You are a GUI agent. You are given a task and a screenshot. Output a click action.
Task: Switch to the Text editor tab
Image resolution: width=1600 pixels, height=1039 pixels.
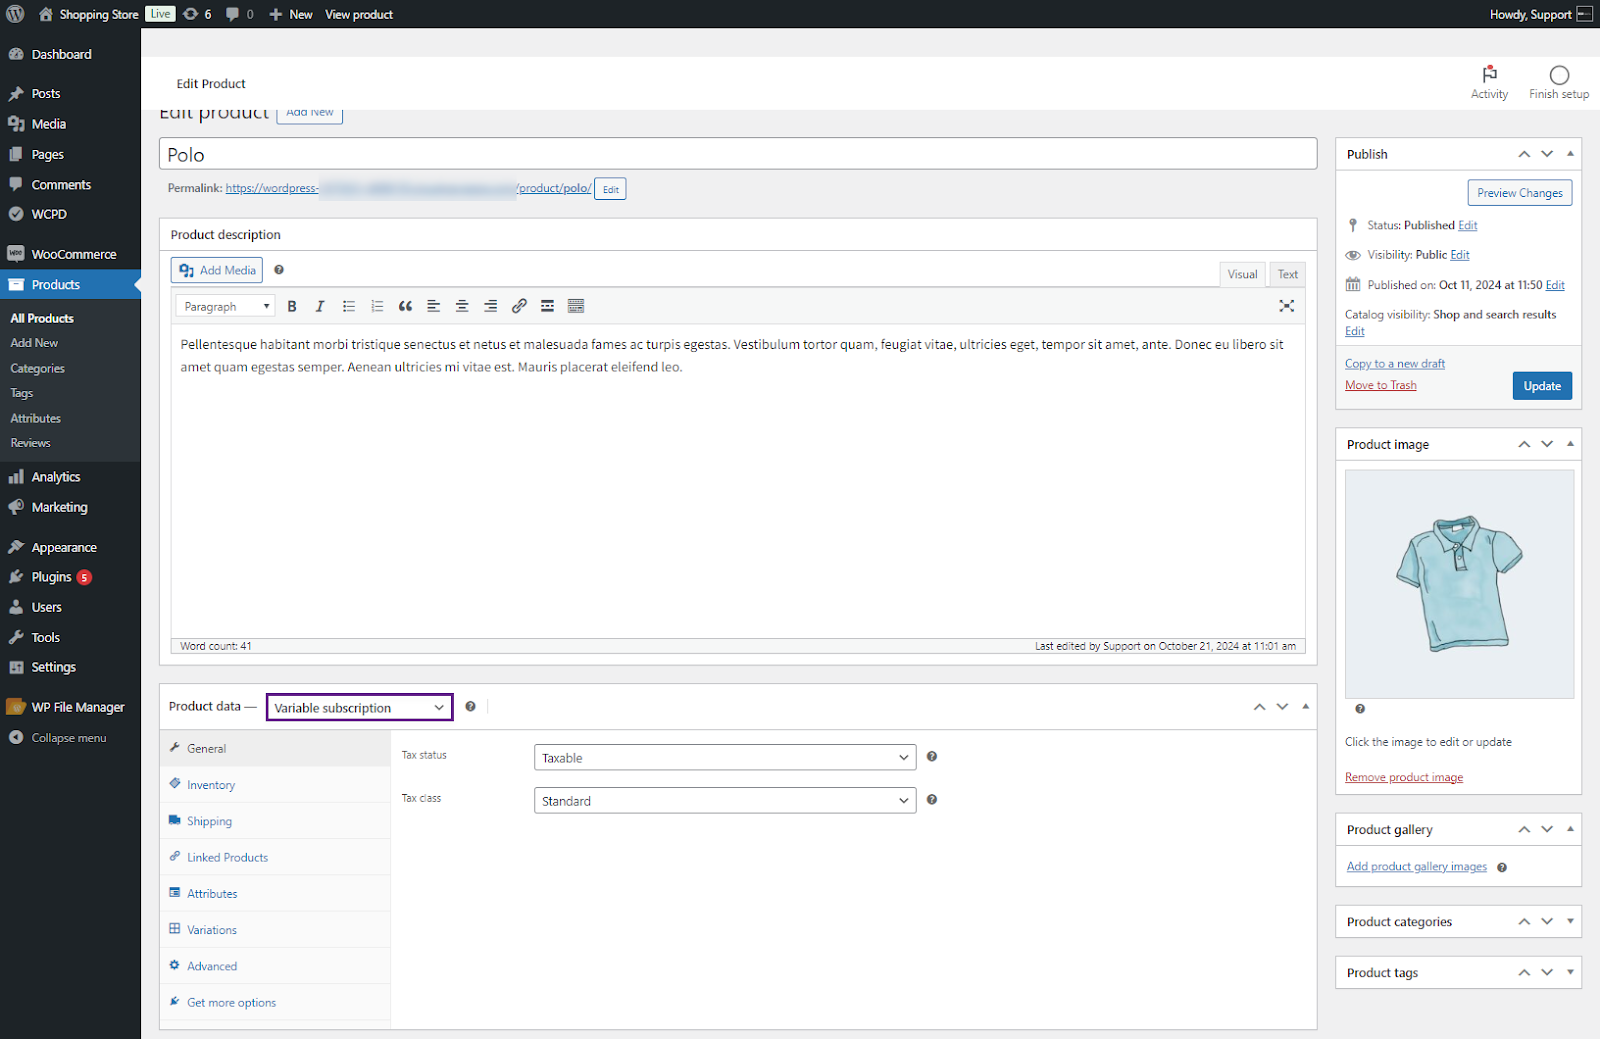tap(1288, 274)
